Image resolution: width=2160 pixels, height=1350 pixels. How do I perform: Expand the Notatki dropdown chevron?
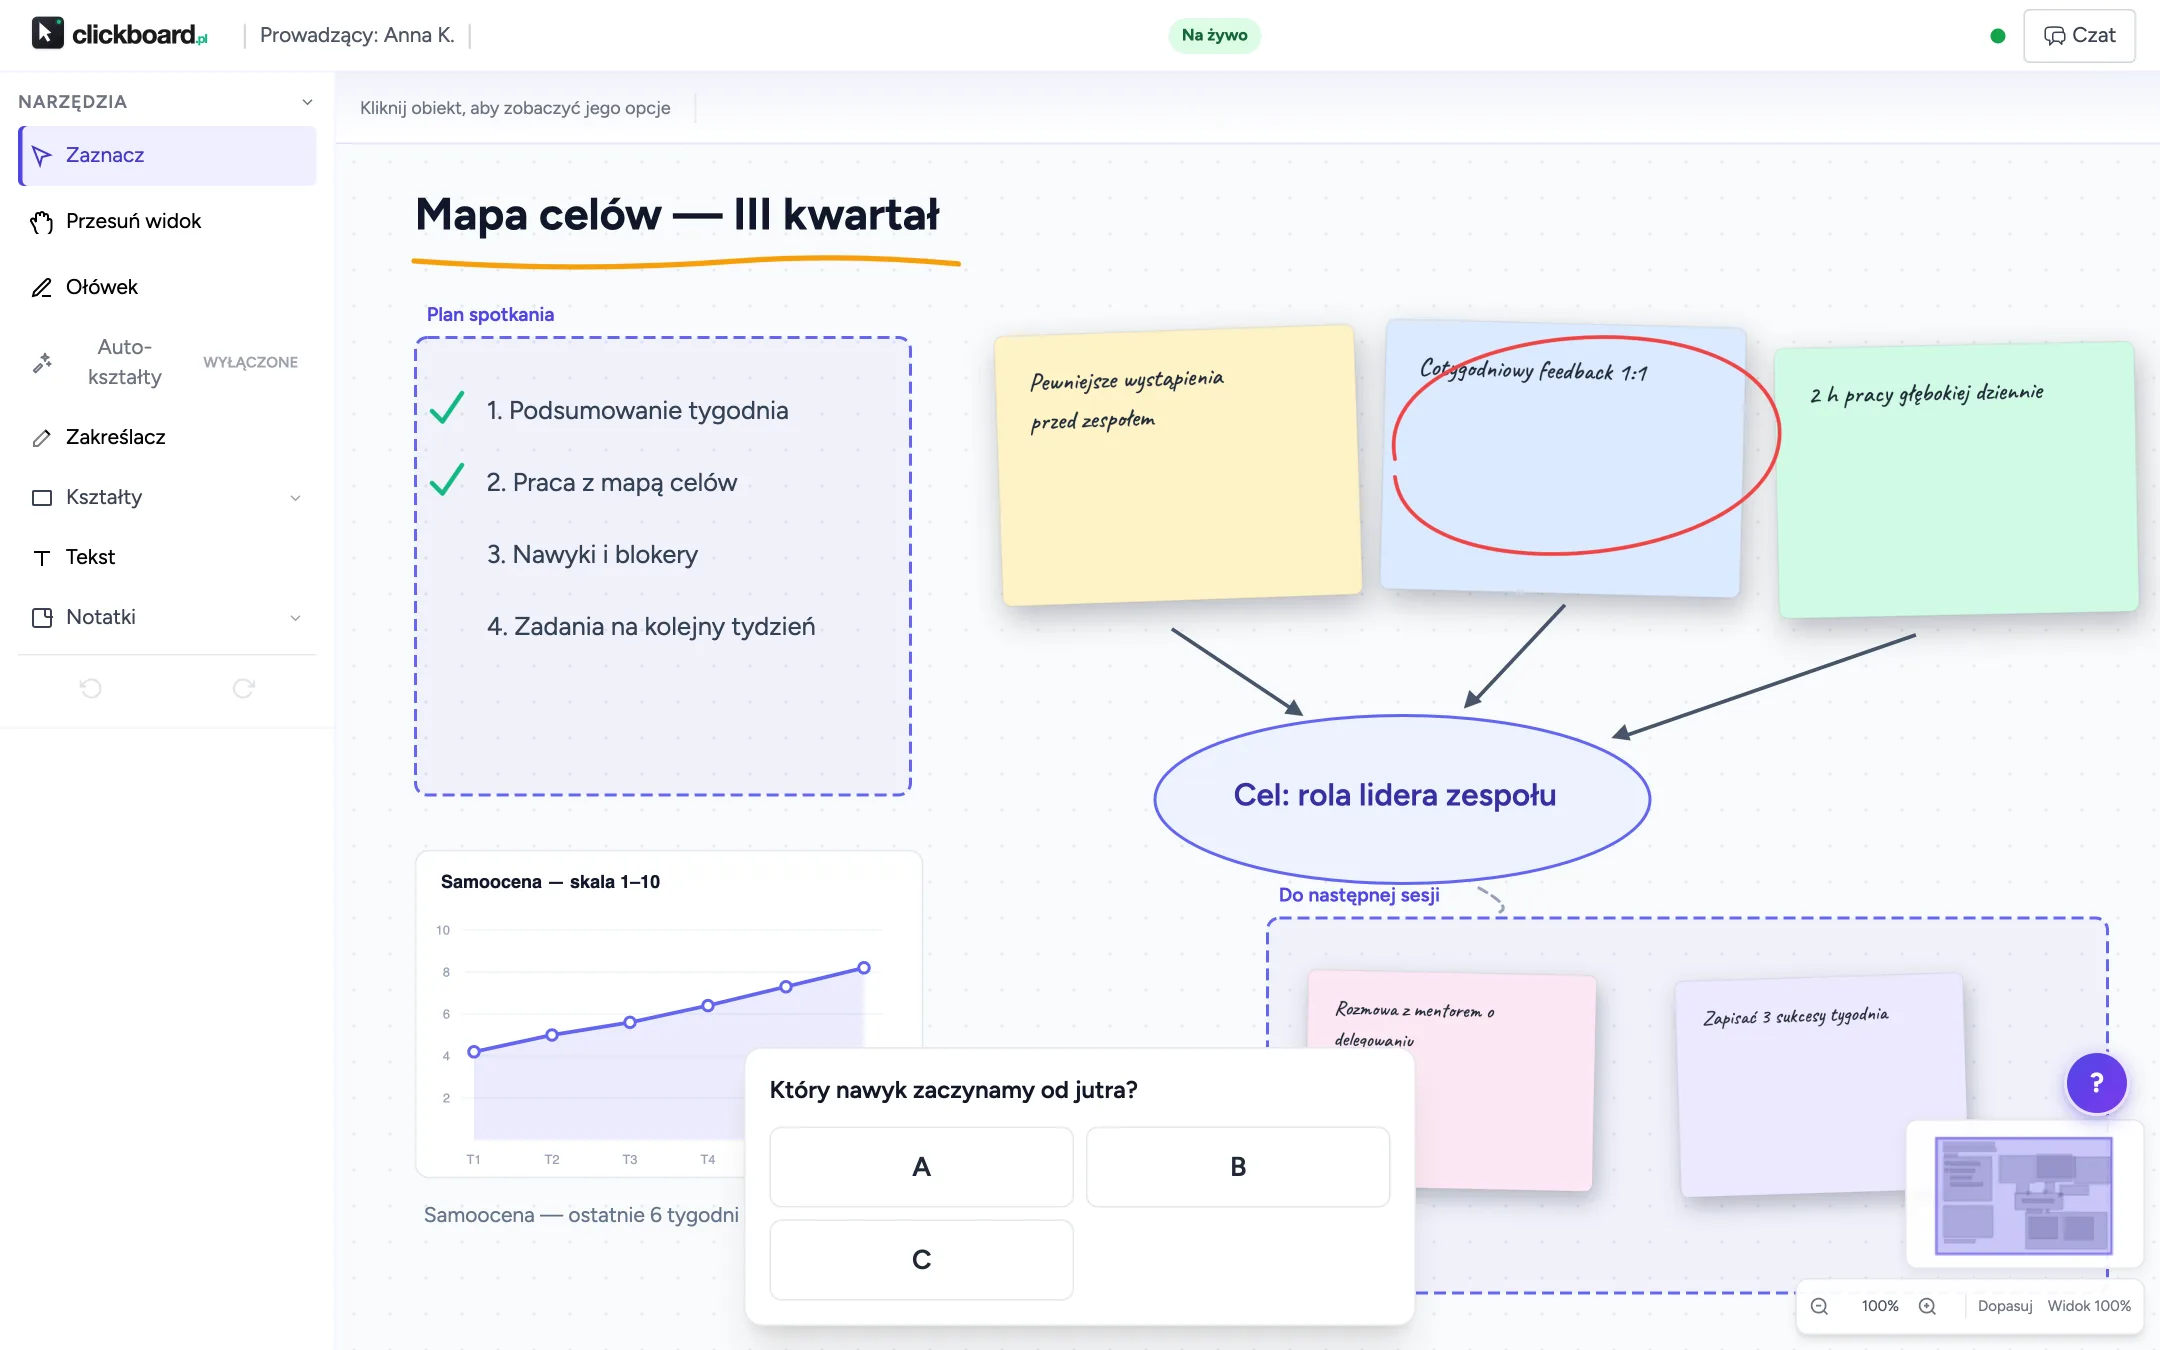tap(295, 618)
